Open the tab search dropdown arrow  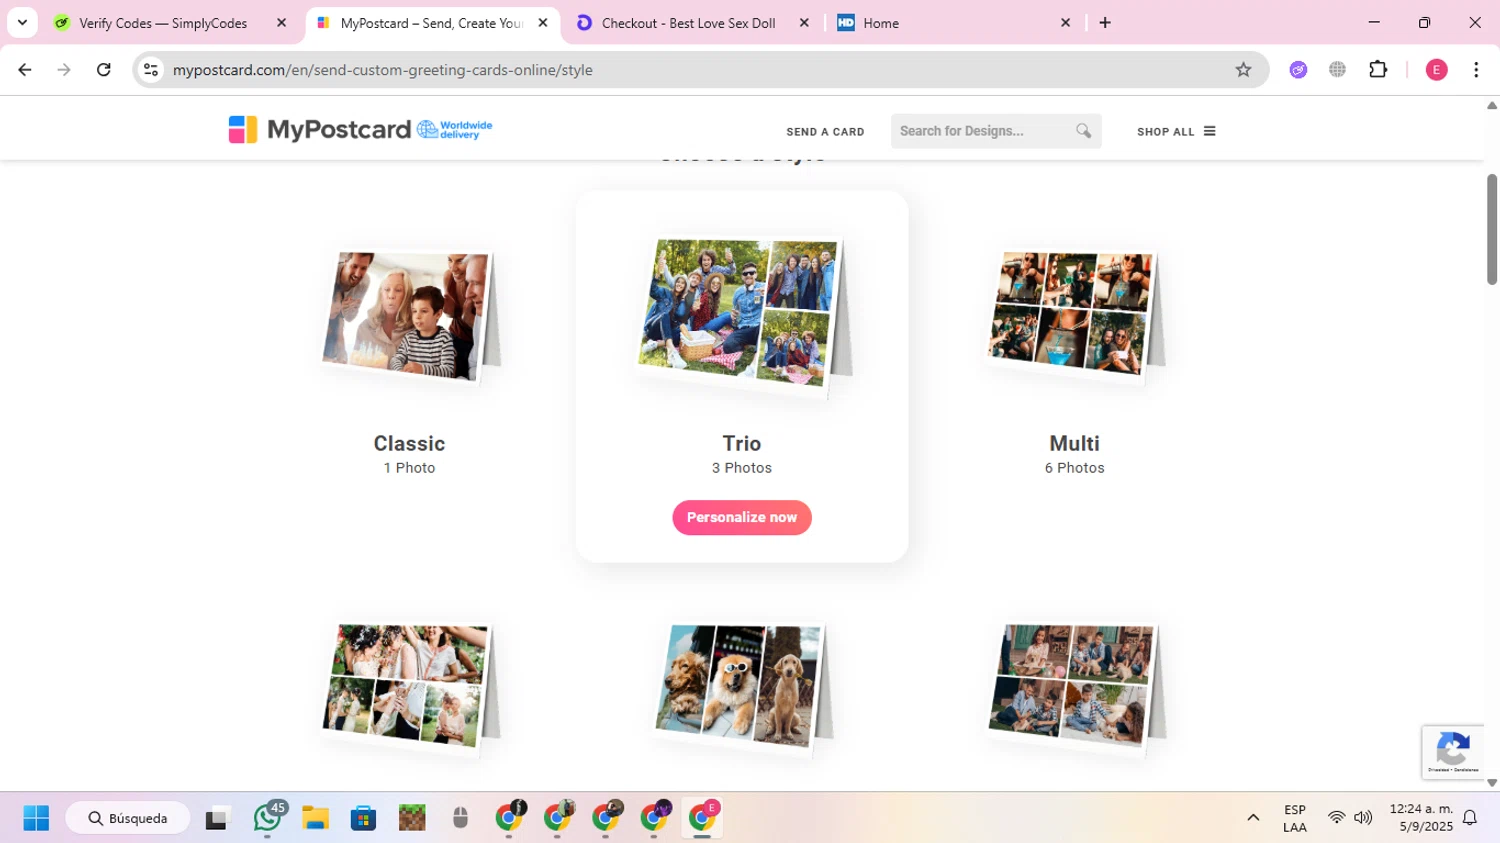pyautogui.click(x=22, y=22)
